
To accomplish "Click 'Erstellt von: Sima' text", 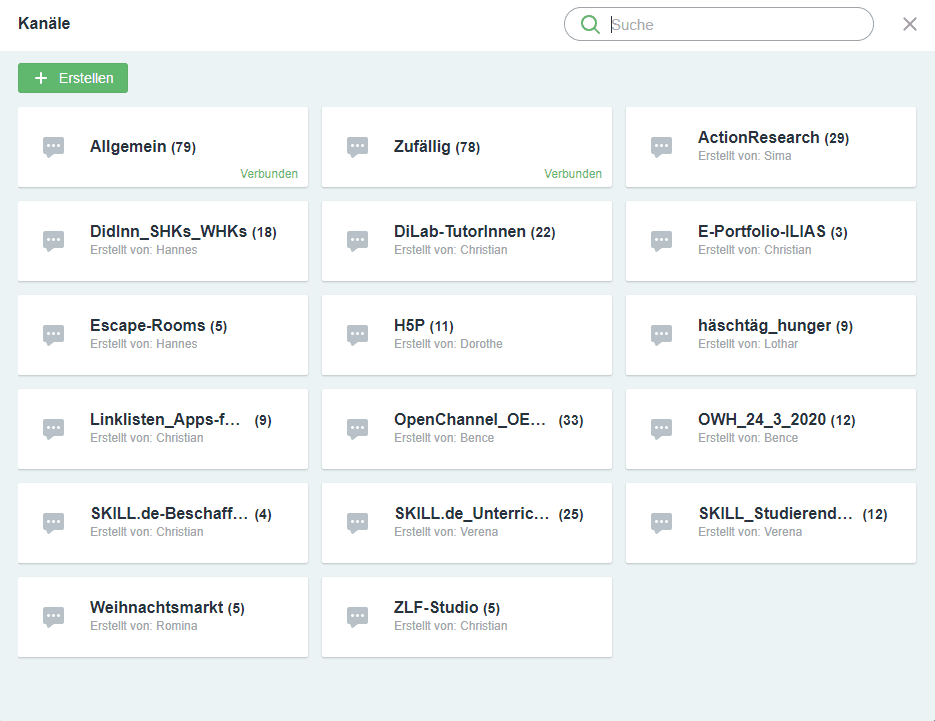I will click(745, 156).
